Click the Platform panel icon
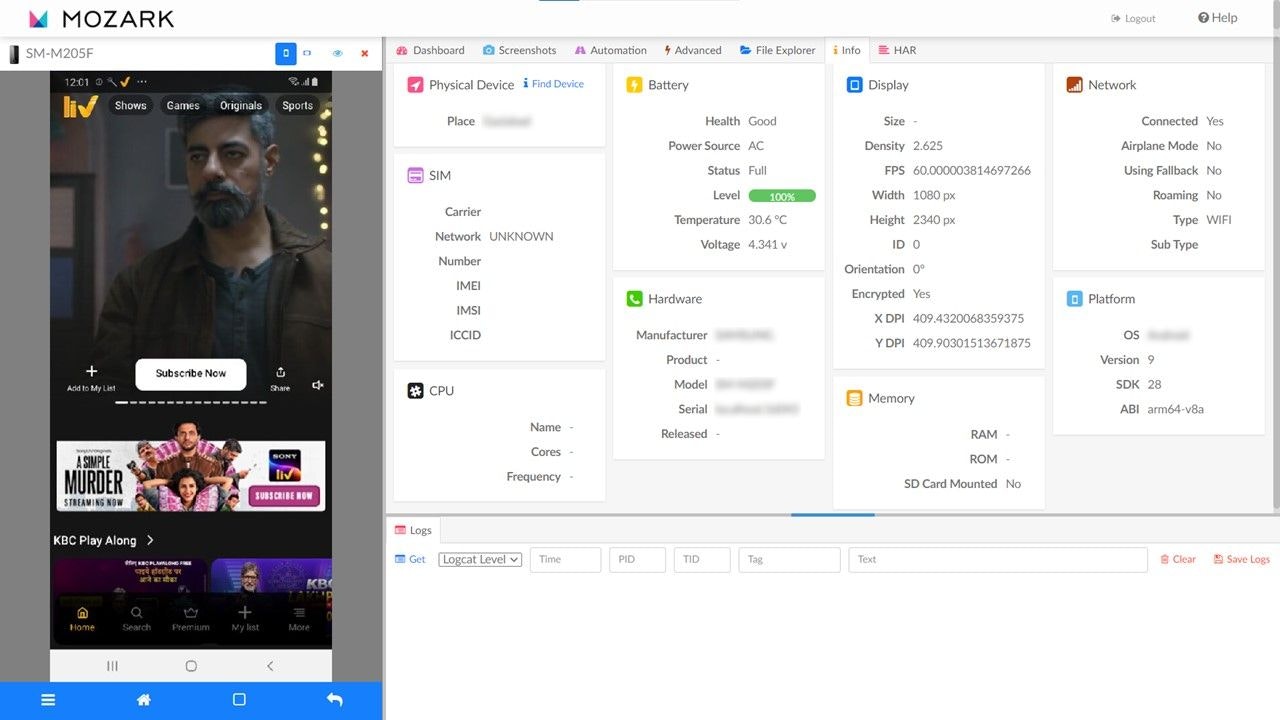This screenshot has height=720, width=1280. [x=1074, y=299]
